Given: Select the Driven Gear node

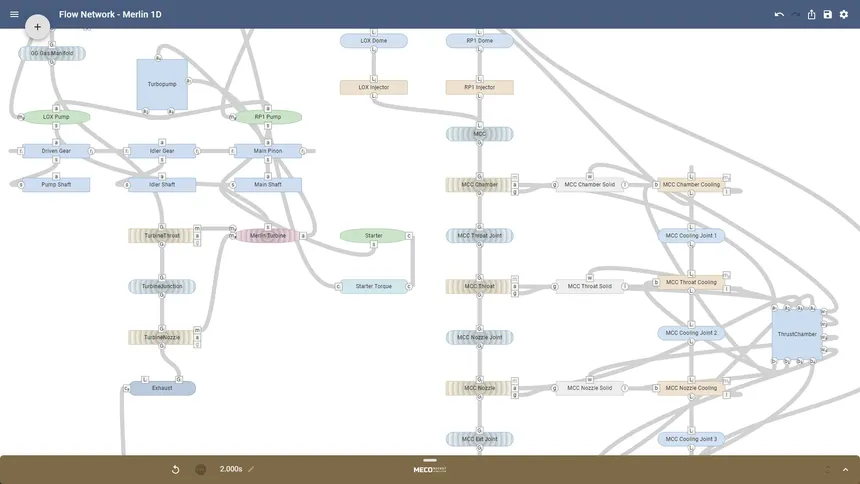Looking at the screenshot, I should point(56,151).
